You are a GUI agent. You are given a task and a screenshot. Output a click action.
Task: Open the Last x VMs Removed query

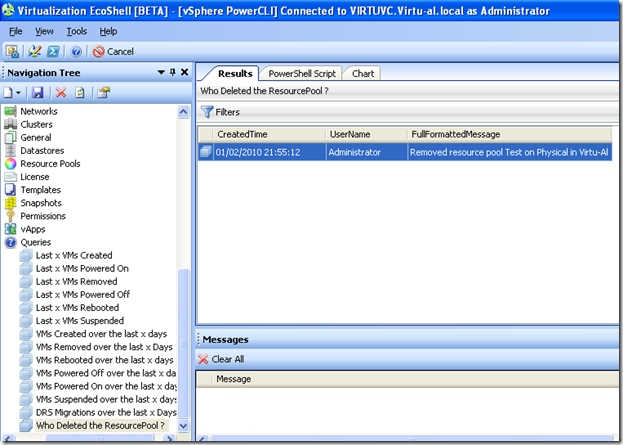coord(77,282)
